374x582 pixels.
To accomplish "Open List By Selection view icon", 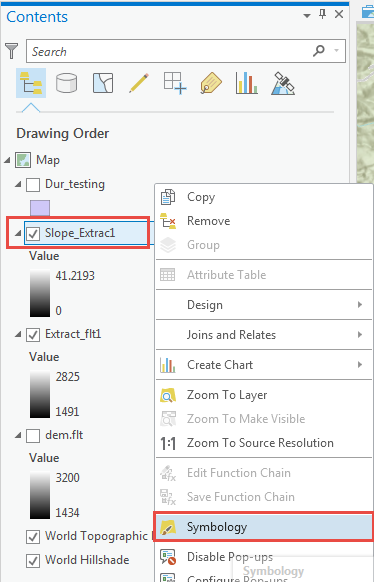I will point(103,83).
